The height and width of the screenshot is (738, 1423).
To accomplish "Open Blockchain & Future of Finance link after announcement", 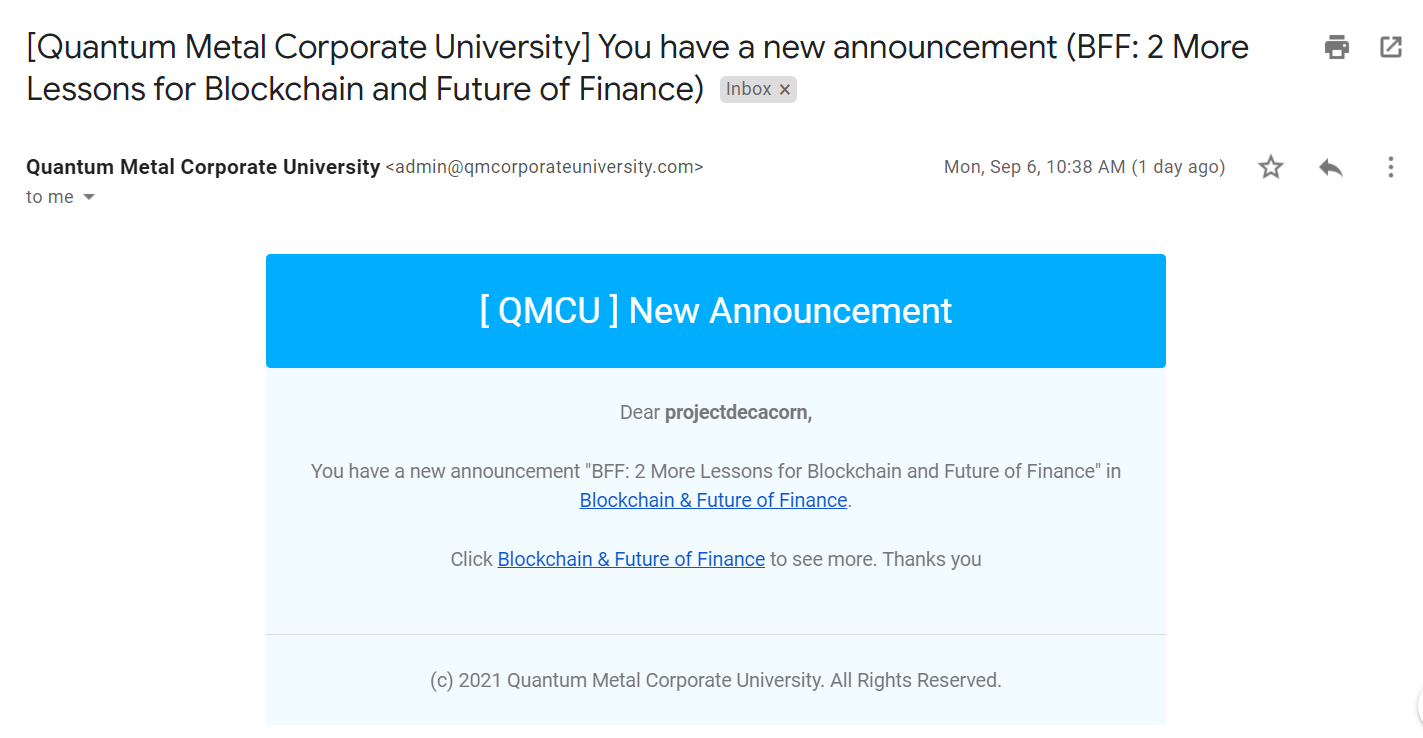I will pos(714,500).
